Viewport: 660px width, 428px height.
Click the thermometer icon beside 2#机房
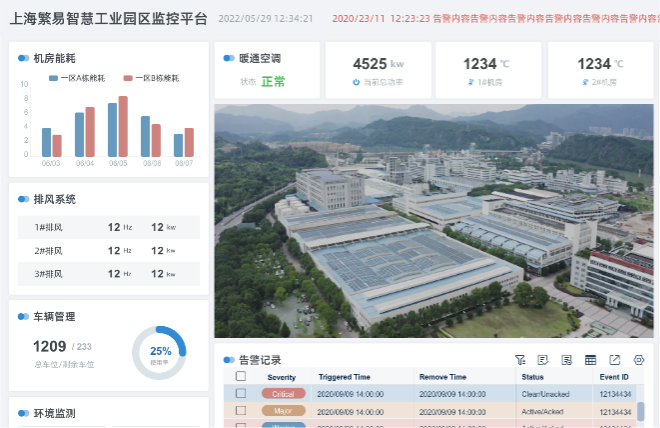click(585, 82)
